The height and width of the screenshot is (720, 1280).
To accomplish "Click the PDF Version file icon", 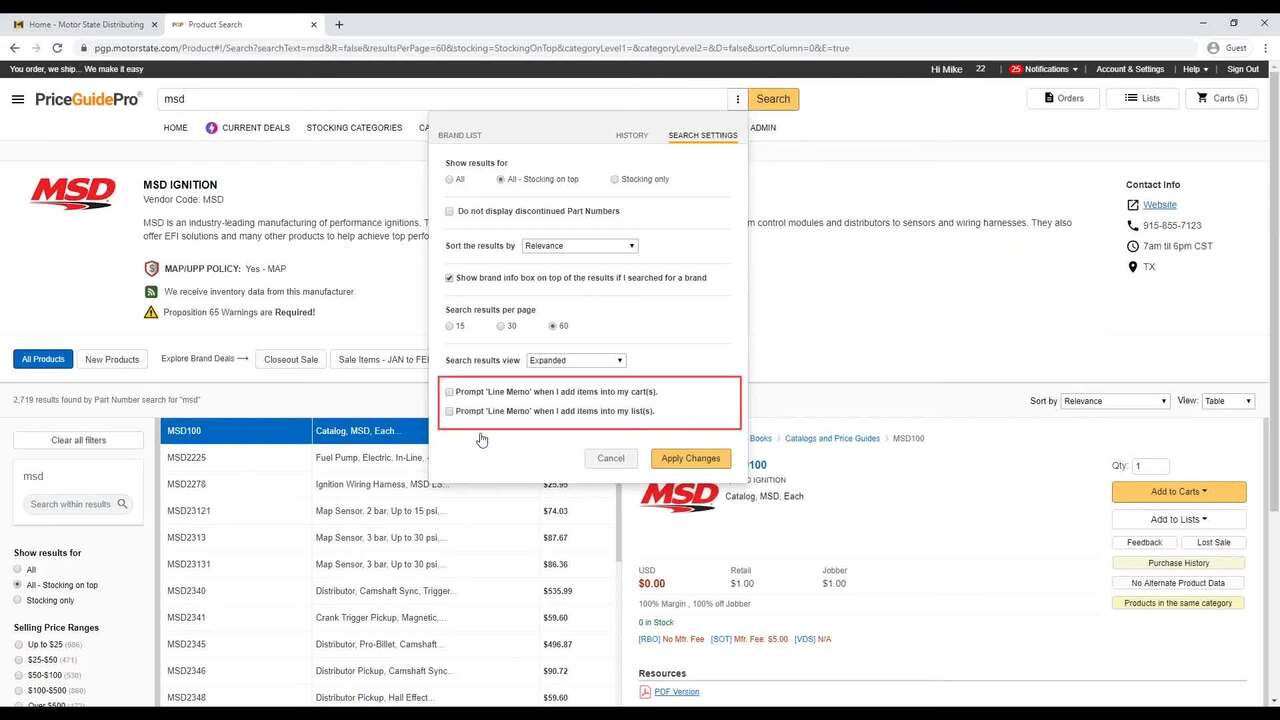I will (645, 692).
